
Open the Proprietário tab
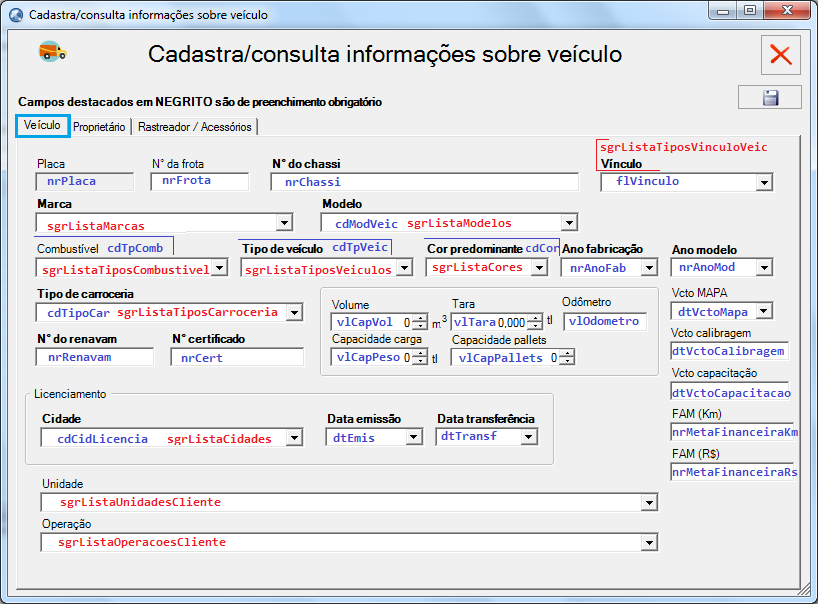[x=99, y=127]
